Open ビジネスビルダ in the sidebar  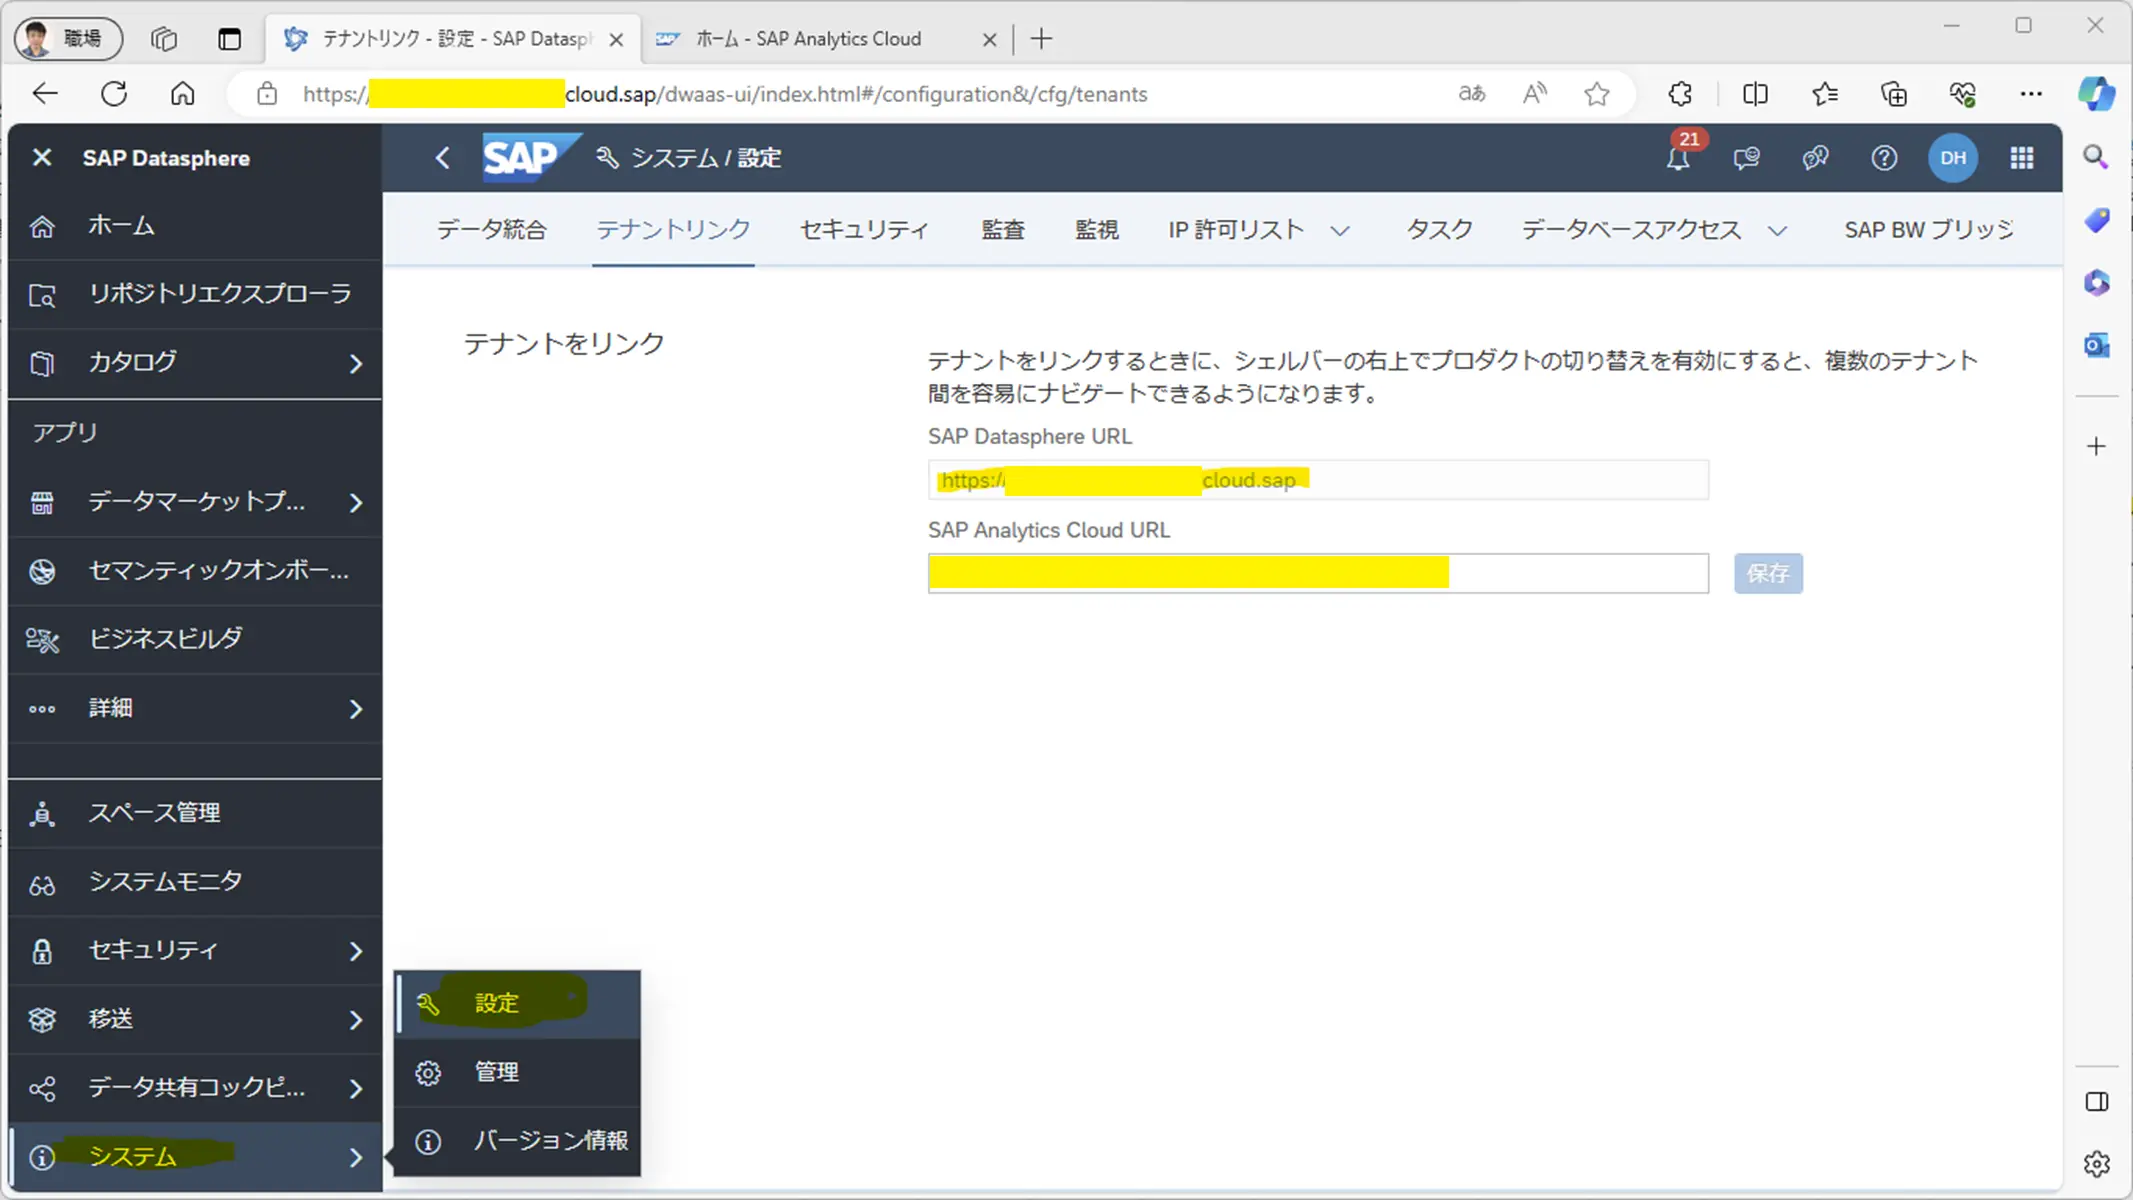point(195,639)
